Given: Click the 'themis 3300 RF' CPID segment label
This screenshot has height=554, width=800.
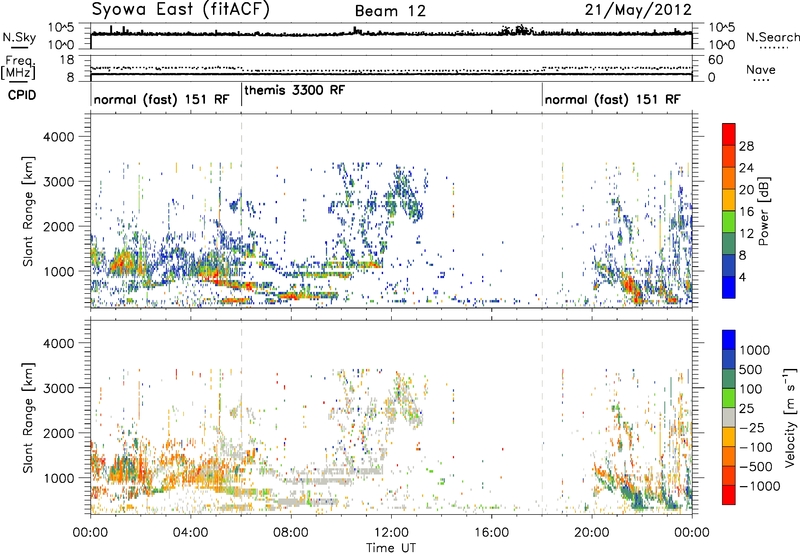Looking at the screenshot, I should pos(295,90).
